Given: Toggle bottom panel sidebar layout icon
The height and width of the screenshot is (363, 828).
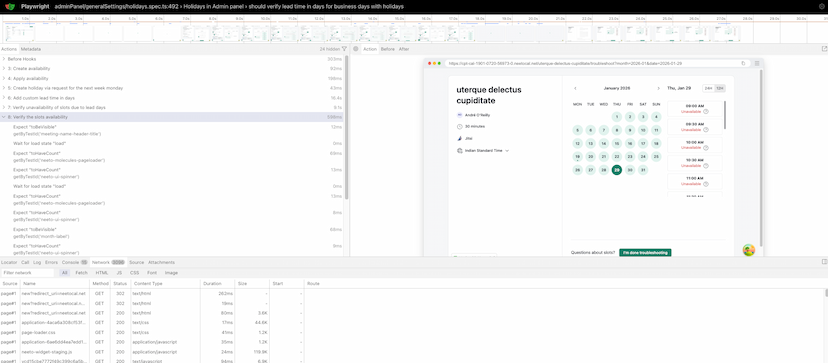Looking at the screenshot, I should (x=824, y=262).
